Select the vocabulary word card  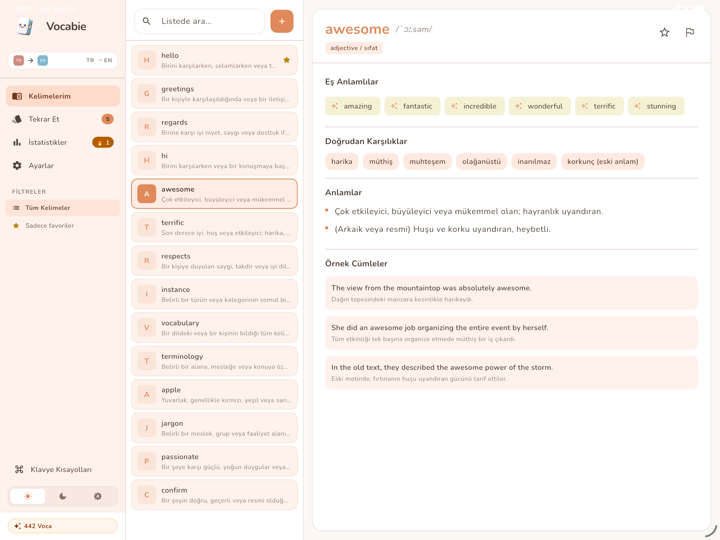click(x=214, y=327)
